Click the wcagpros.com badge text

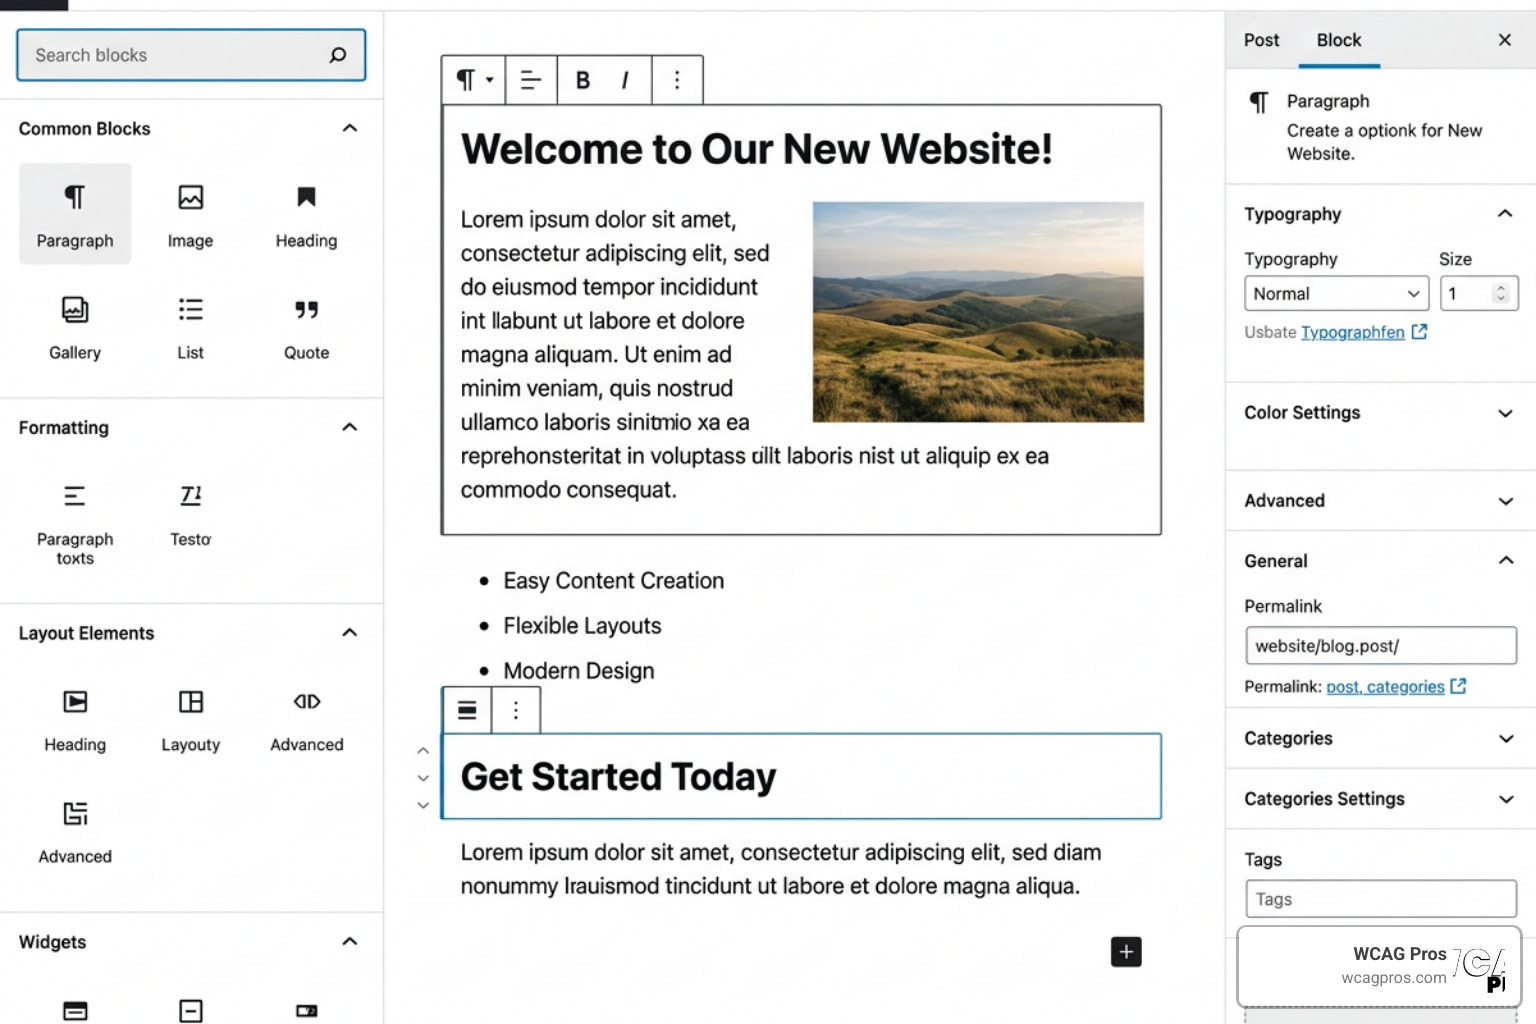(x=1393, y=978)
